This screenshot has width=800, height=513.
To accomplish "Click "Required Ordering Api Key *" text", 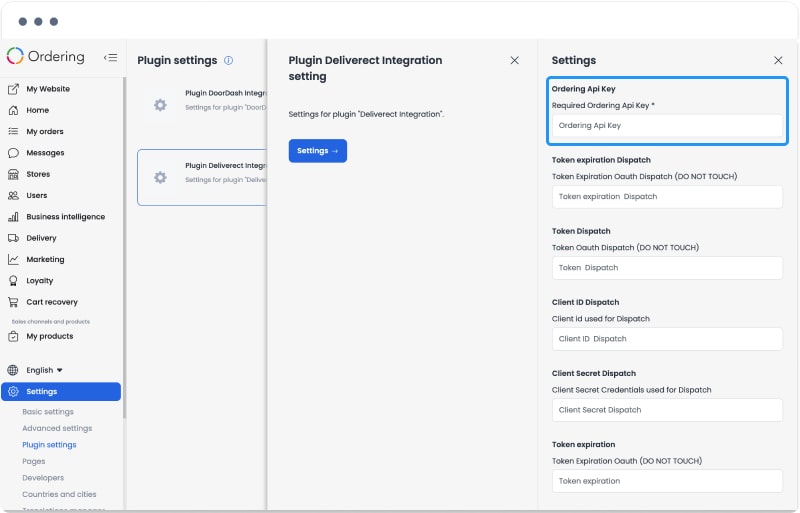I will pyautogui.click(x=603, y=106).
